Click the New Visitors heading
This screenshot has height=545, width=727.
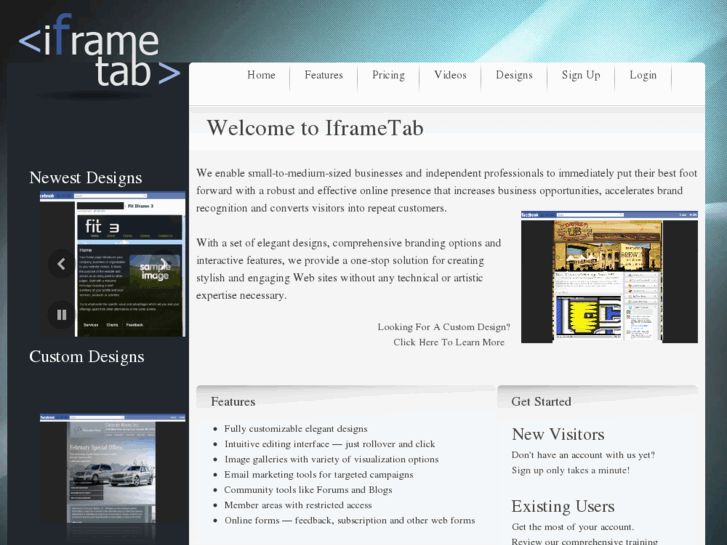click(x=558, y=434)
